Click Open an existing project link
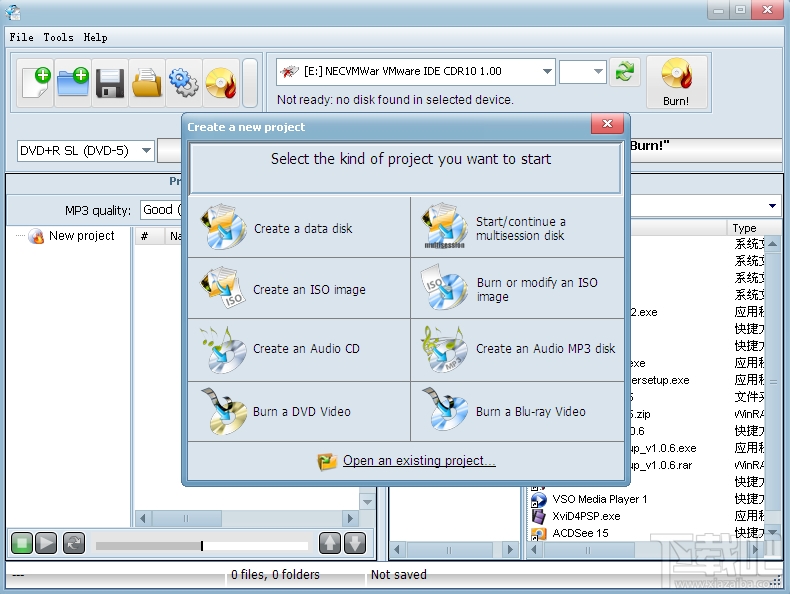 [419, 460]
